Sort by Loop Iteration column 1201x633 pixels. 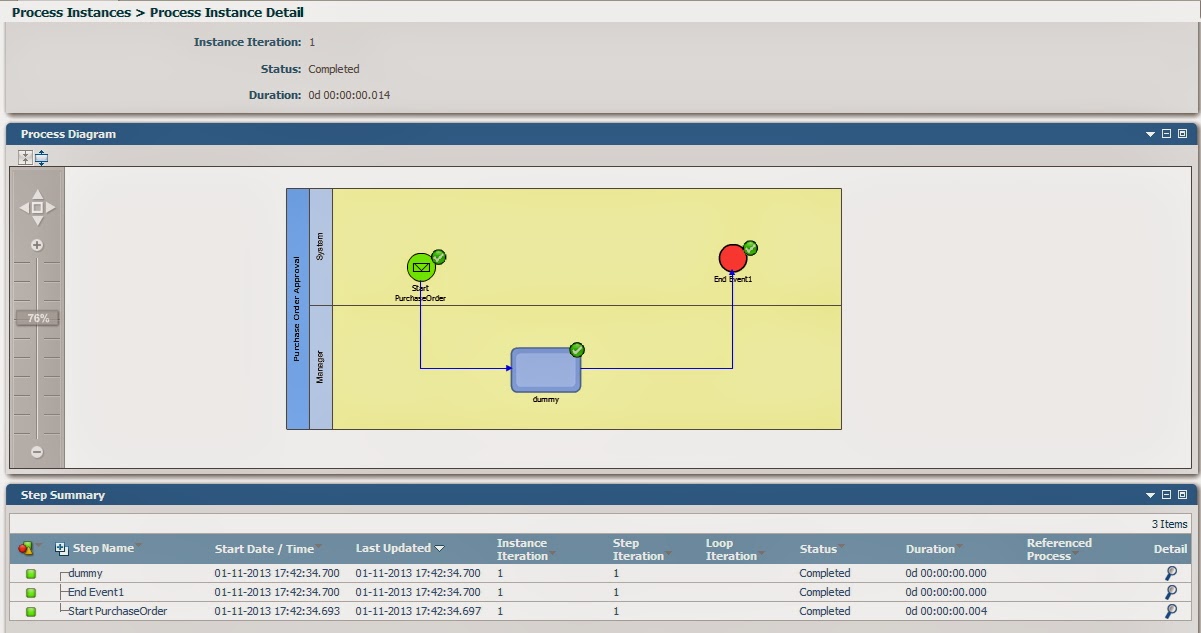[x=731, y=549]
